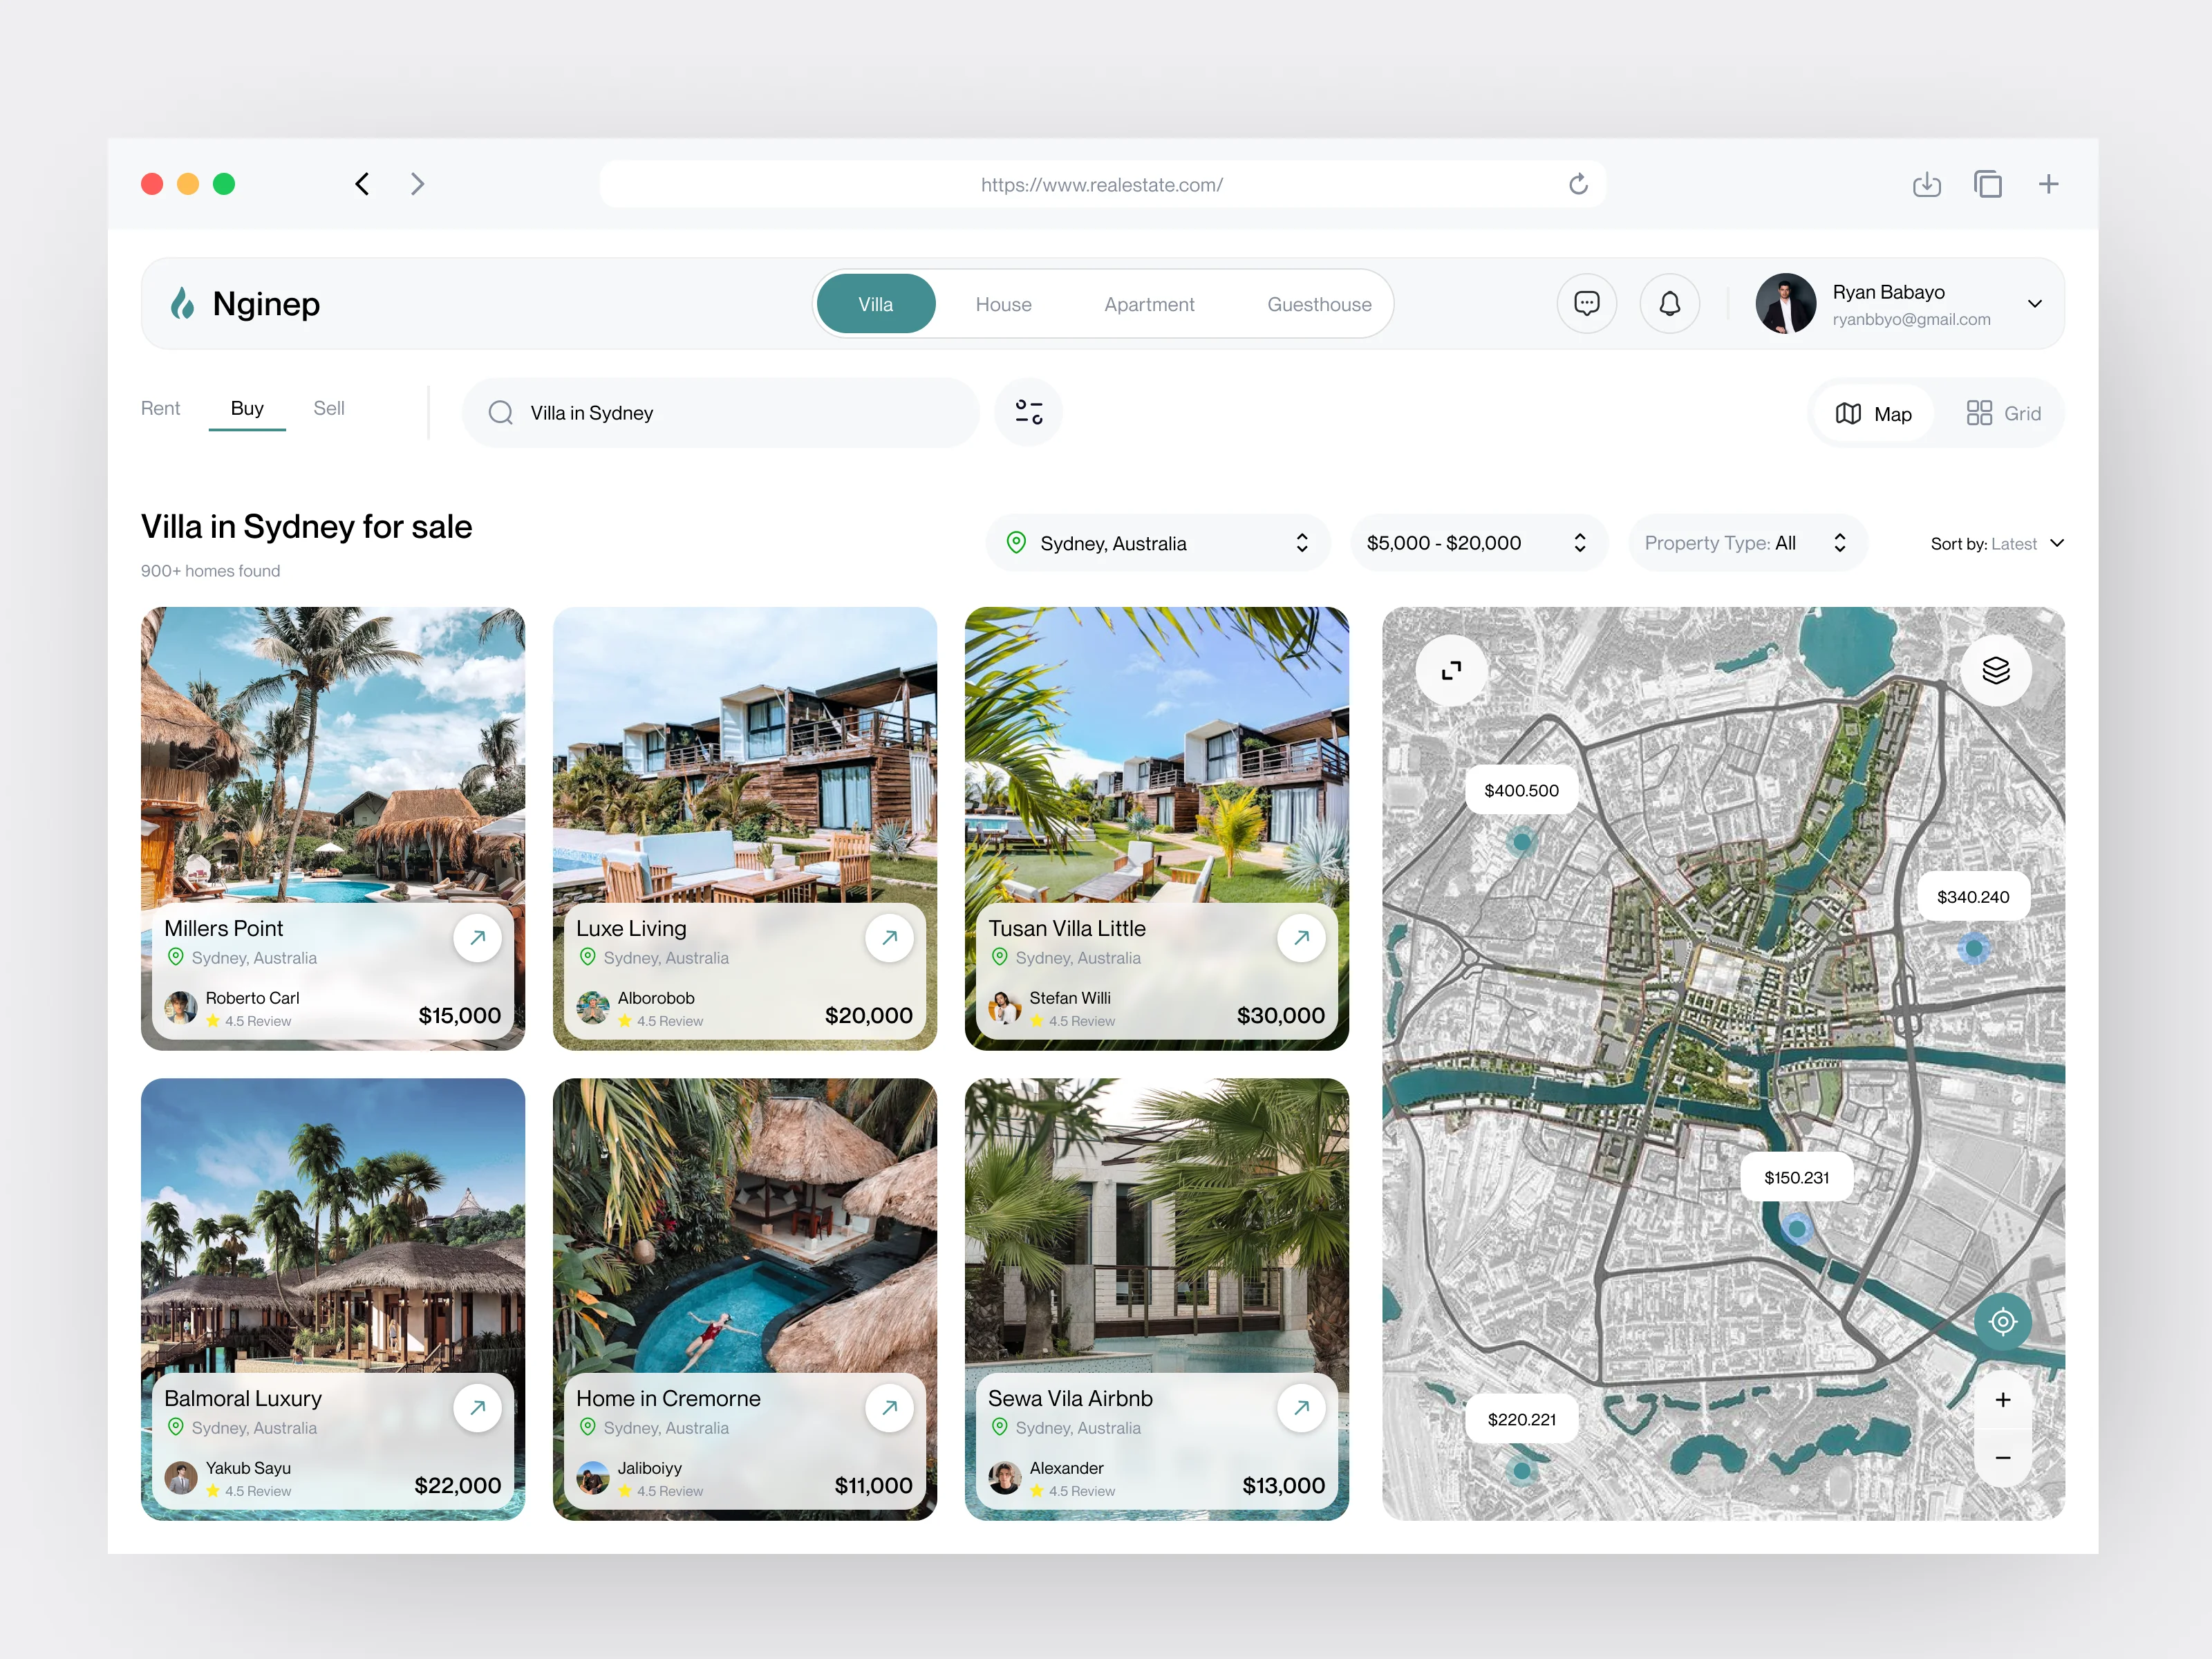Image resolution: width=2212 pixels, height=1659 pixels.
Task: Open the chat messages icon
Action: pyautogui.click(x=1586, y=304)
